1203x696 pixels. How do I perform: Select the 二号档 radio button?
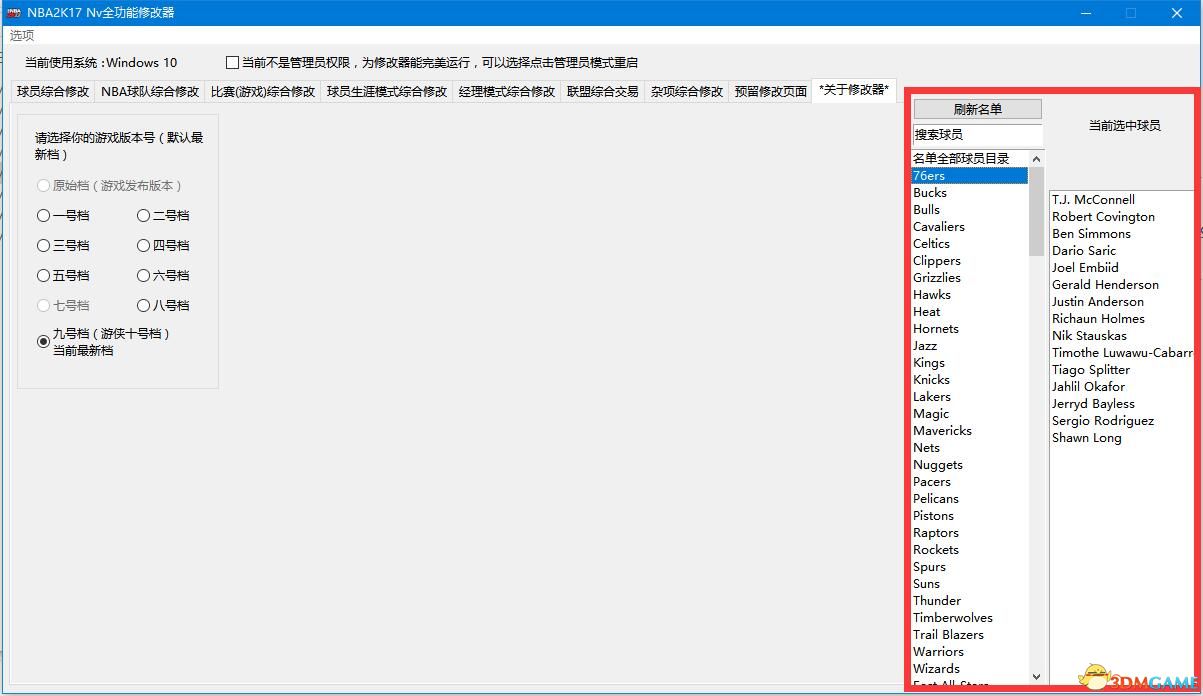pos(143,216)
